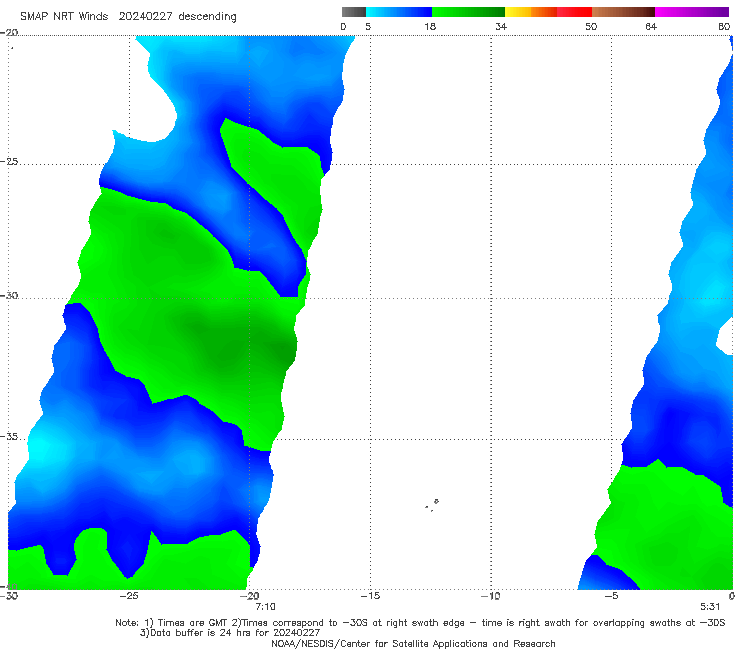The width and height of the screenshot is (740, 650).
Task: Click the green segment of color bar
Action: tap(468, 12)
